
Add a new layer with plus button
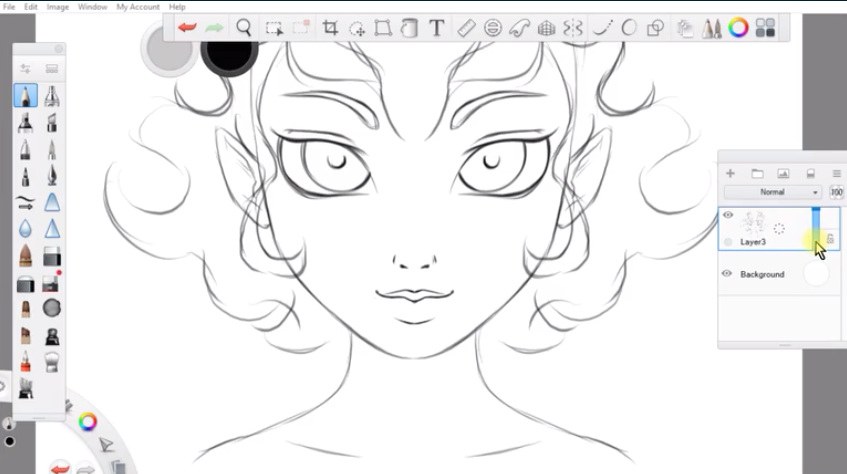pos(730,174)
